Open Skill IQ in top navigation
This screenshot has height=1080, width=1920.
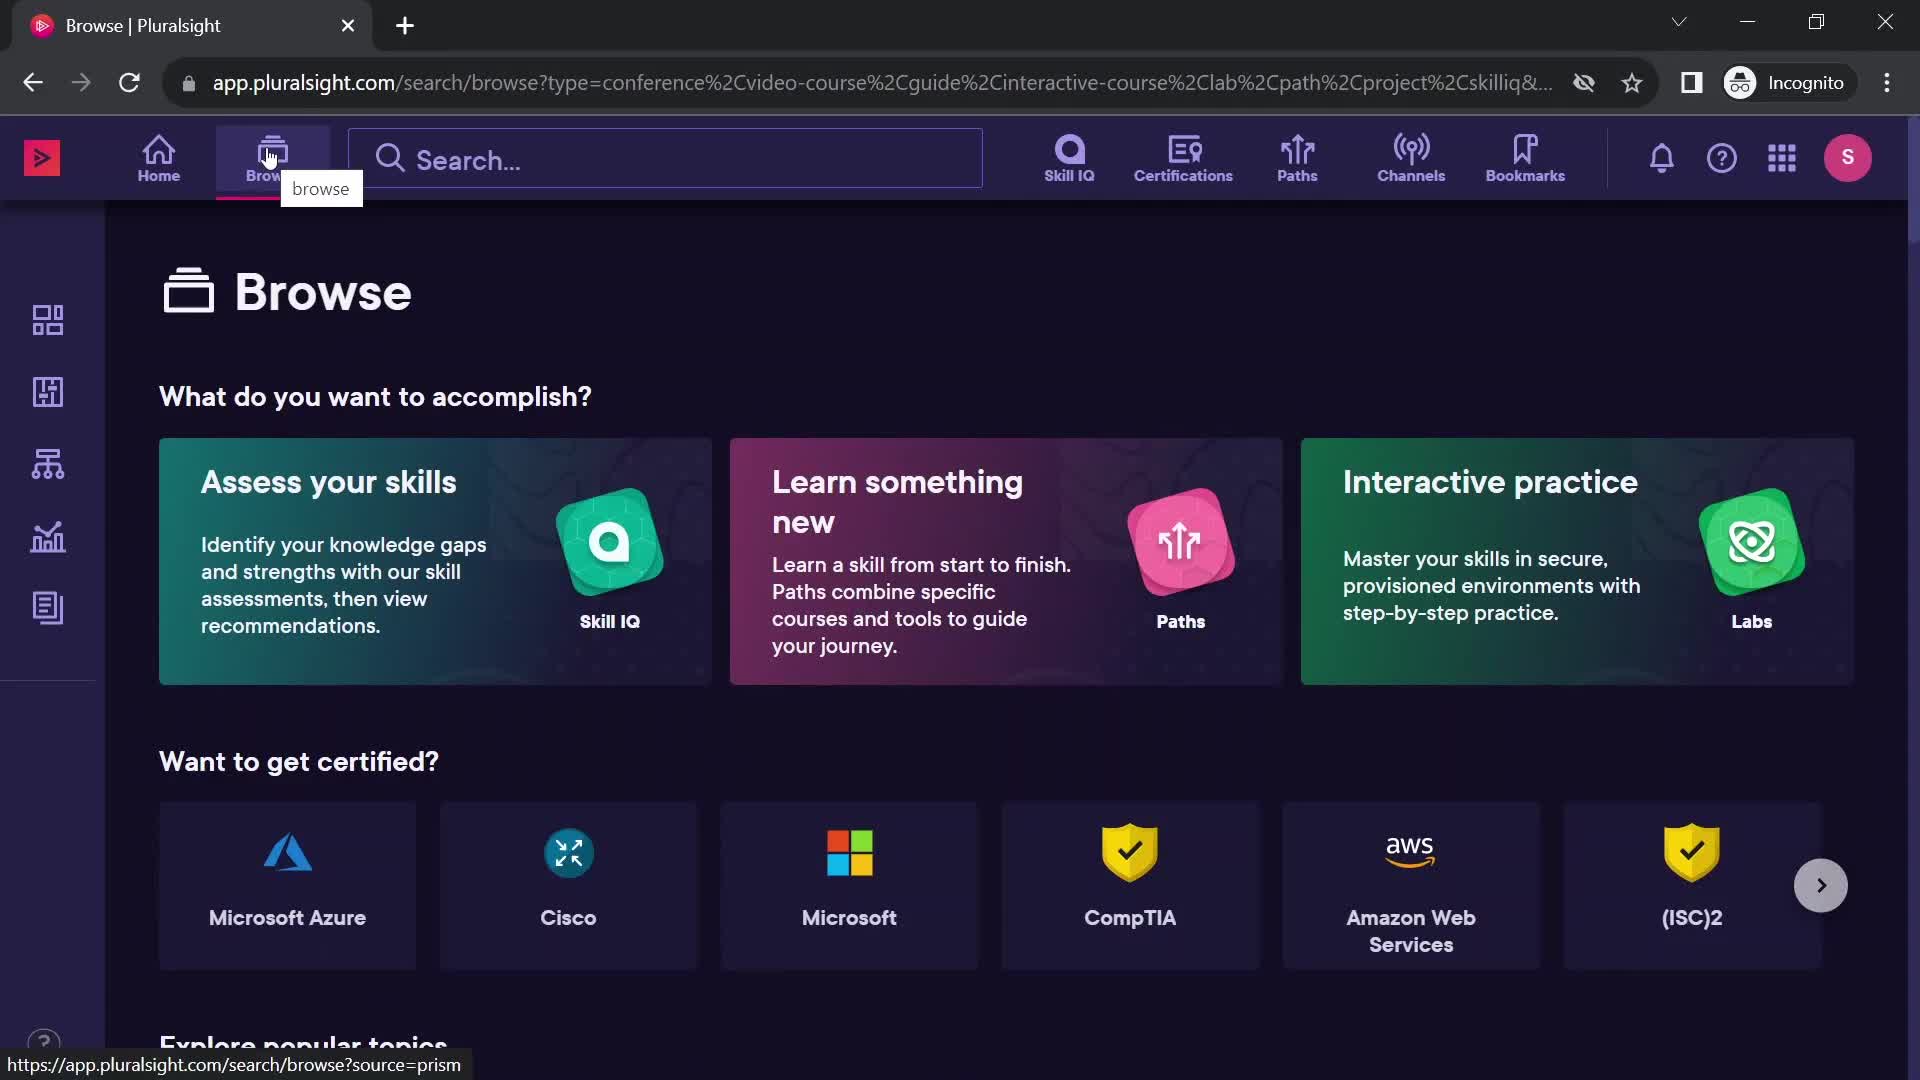point(1069,158)
